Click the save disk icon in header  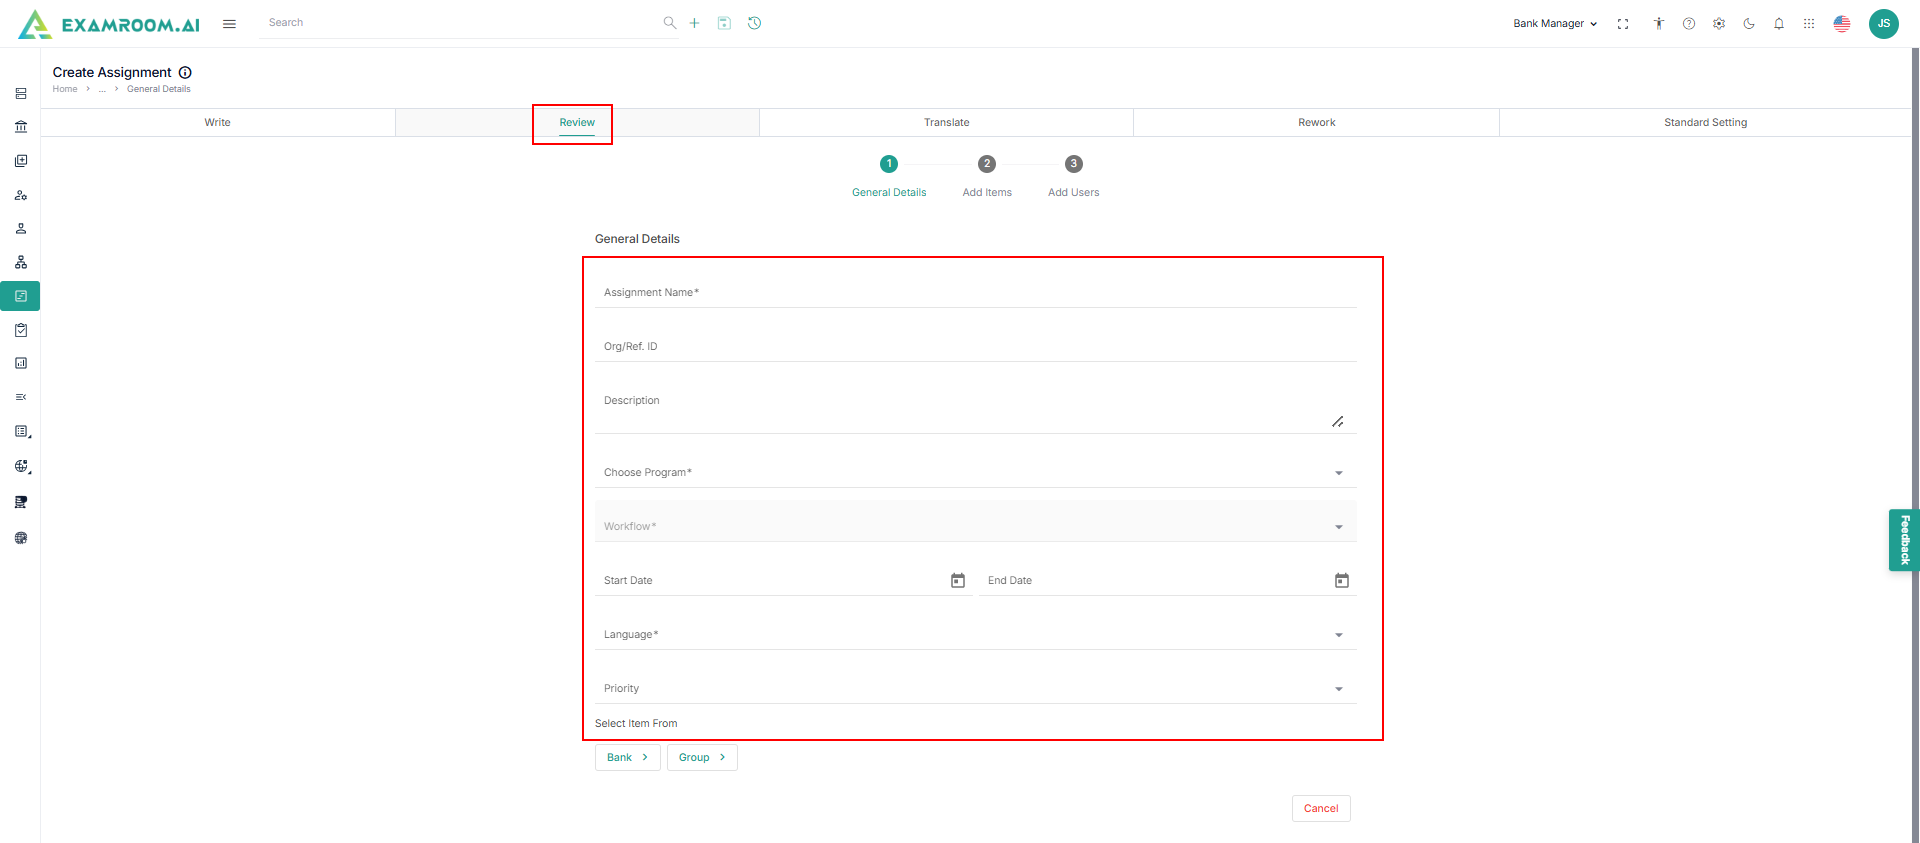pos(724,23)
